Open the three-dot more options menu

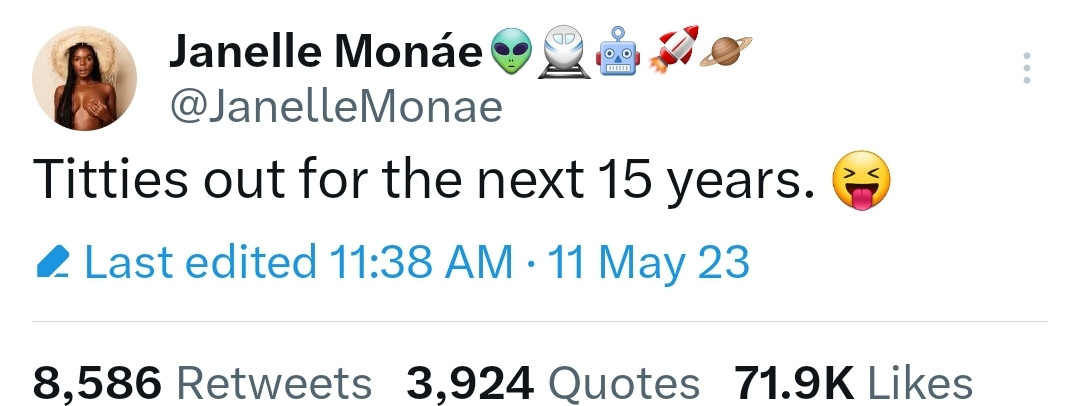point(1024,68)
